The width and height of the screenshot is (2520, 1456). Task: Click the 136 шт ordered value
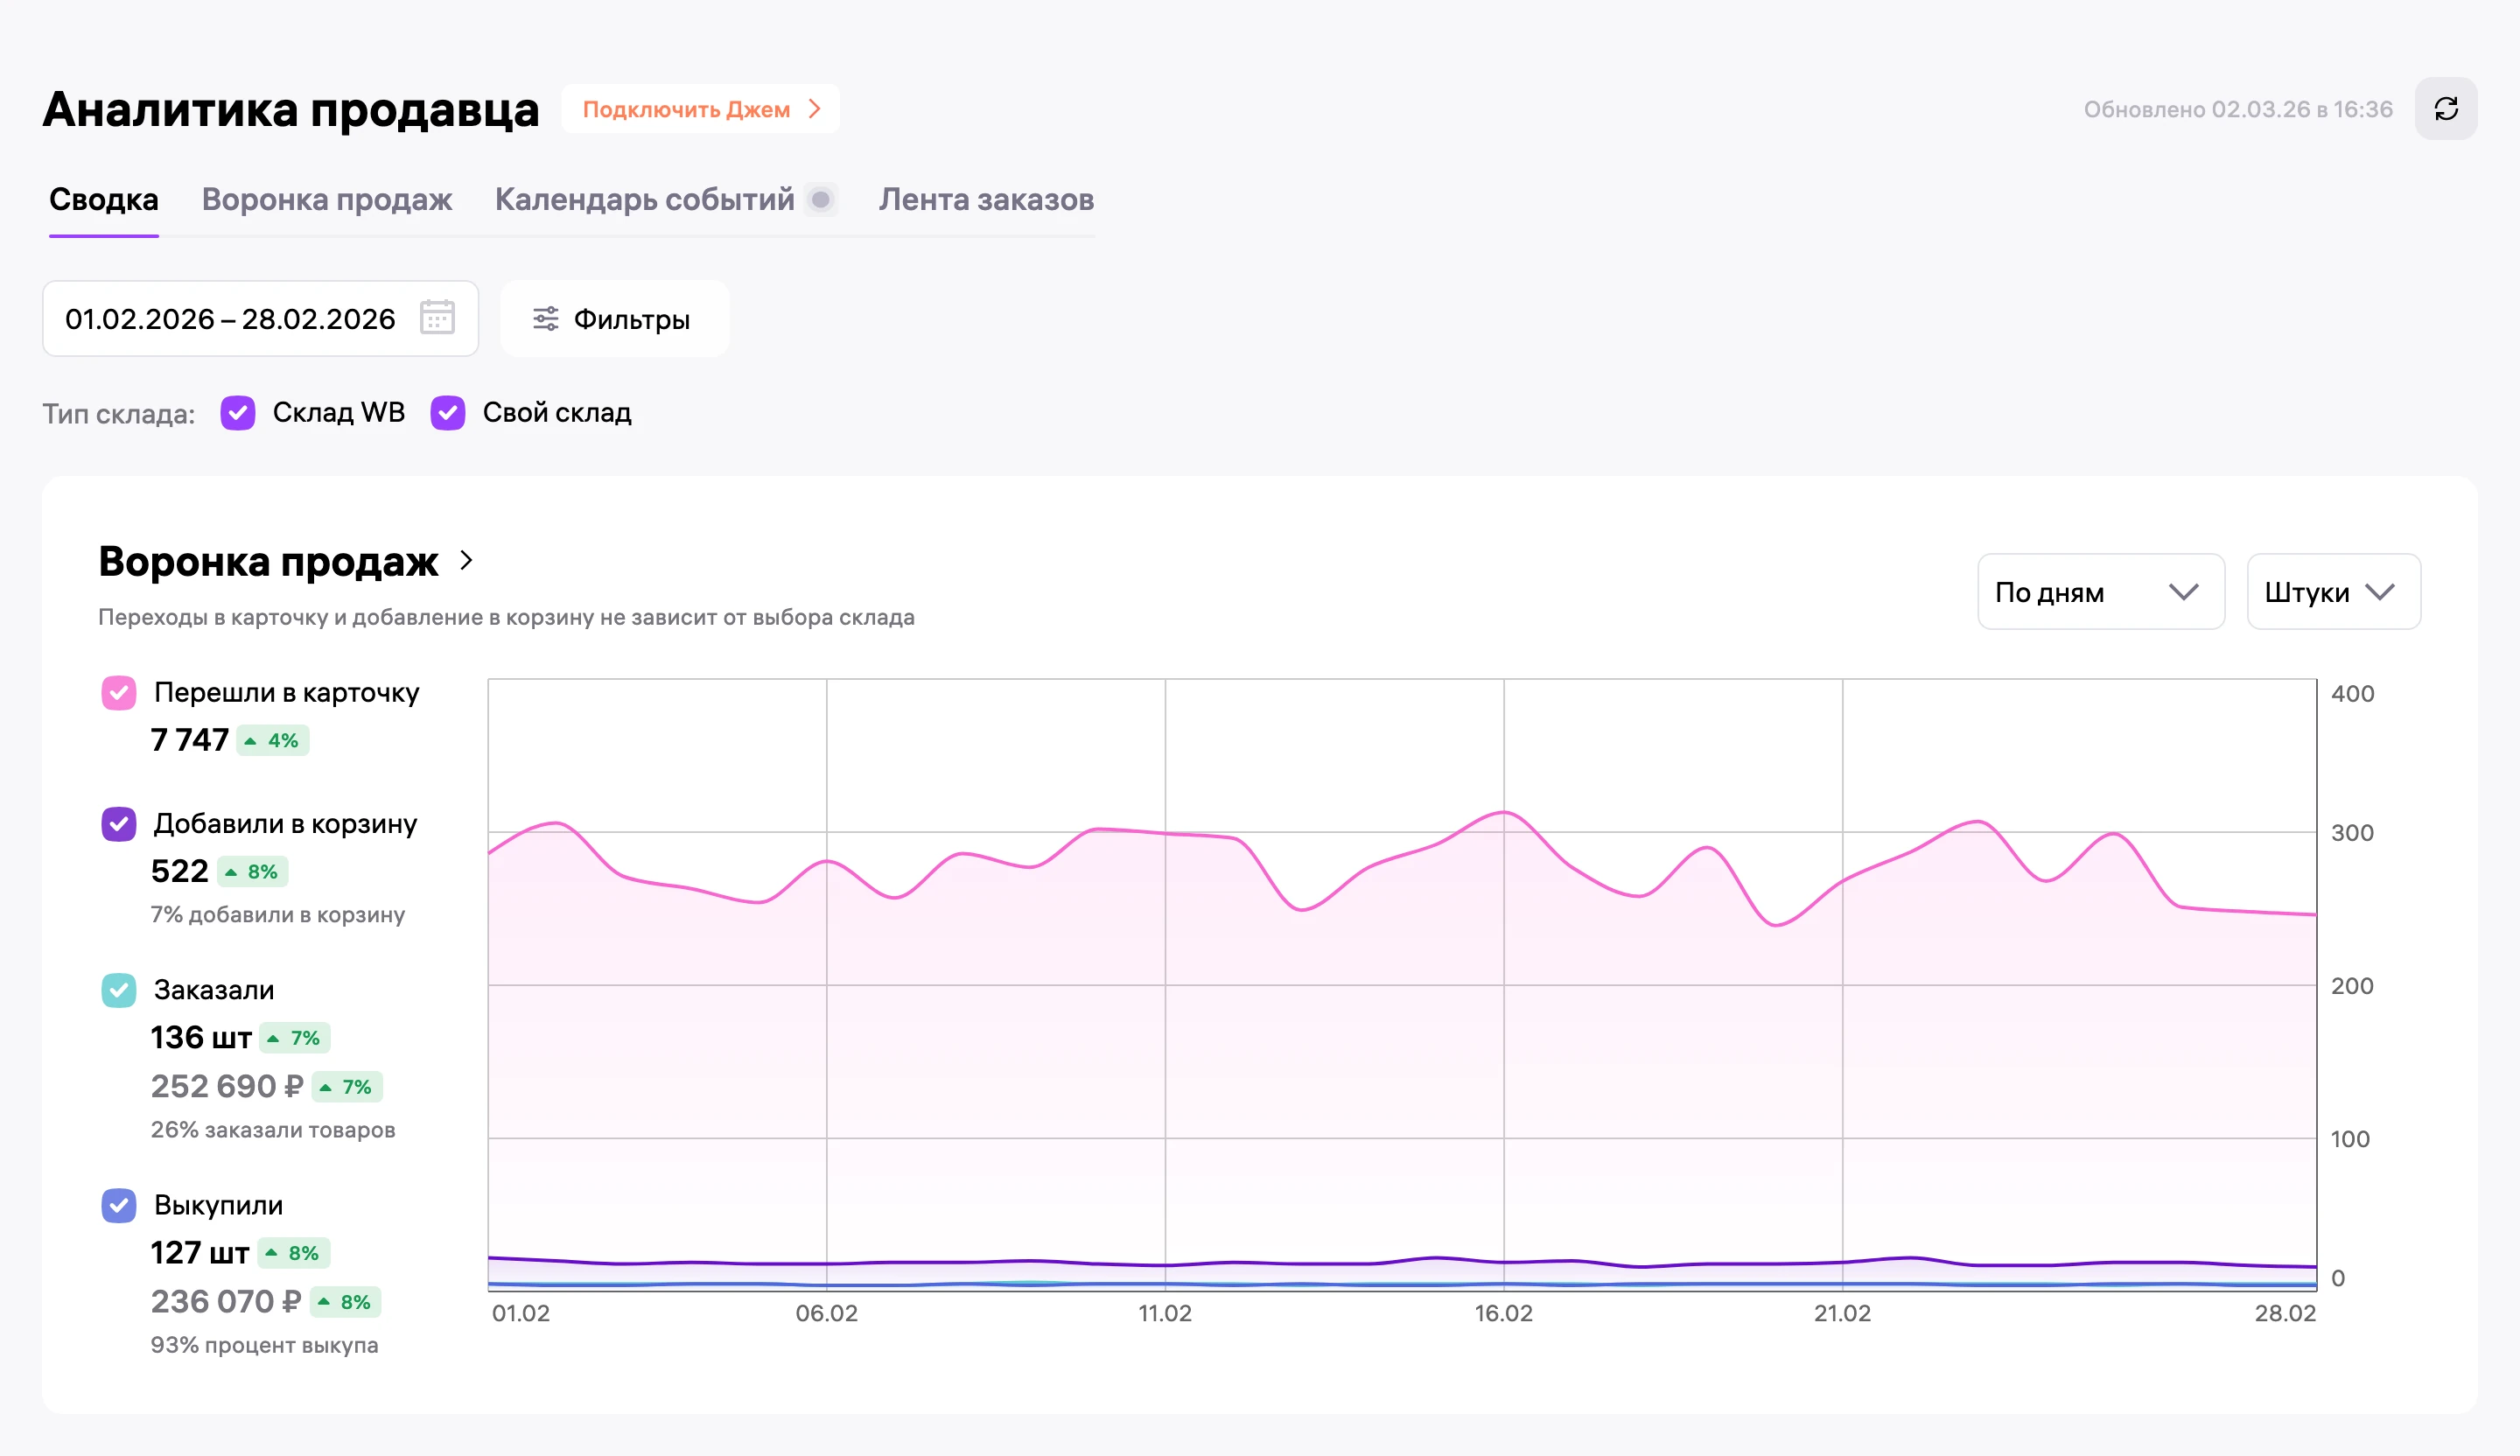pyautogui.click(x=201, y=1038)
